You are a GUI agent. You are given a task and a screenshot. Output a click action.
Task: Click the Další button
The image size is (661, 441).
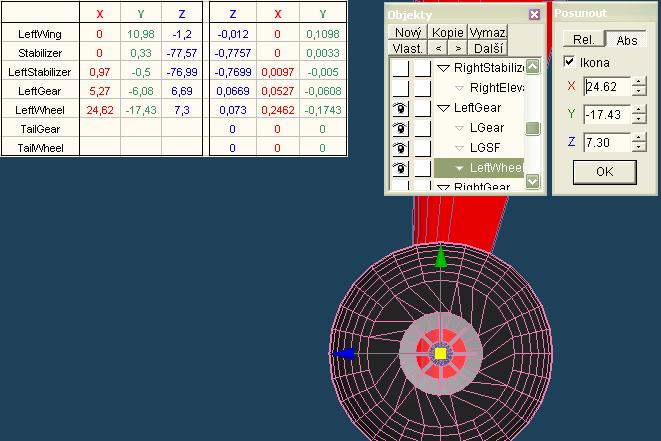(488, 48)
